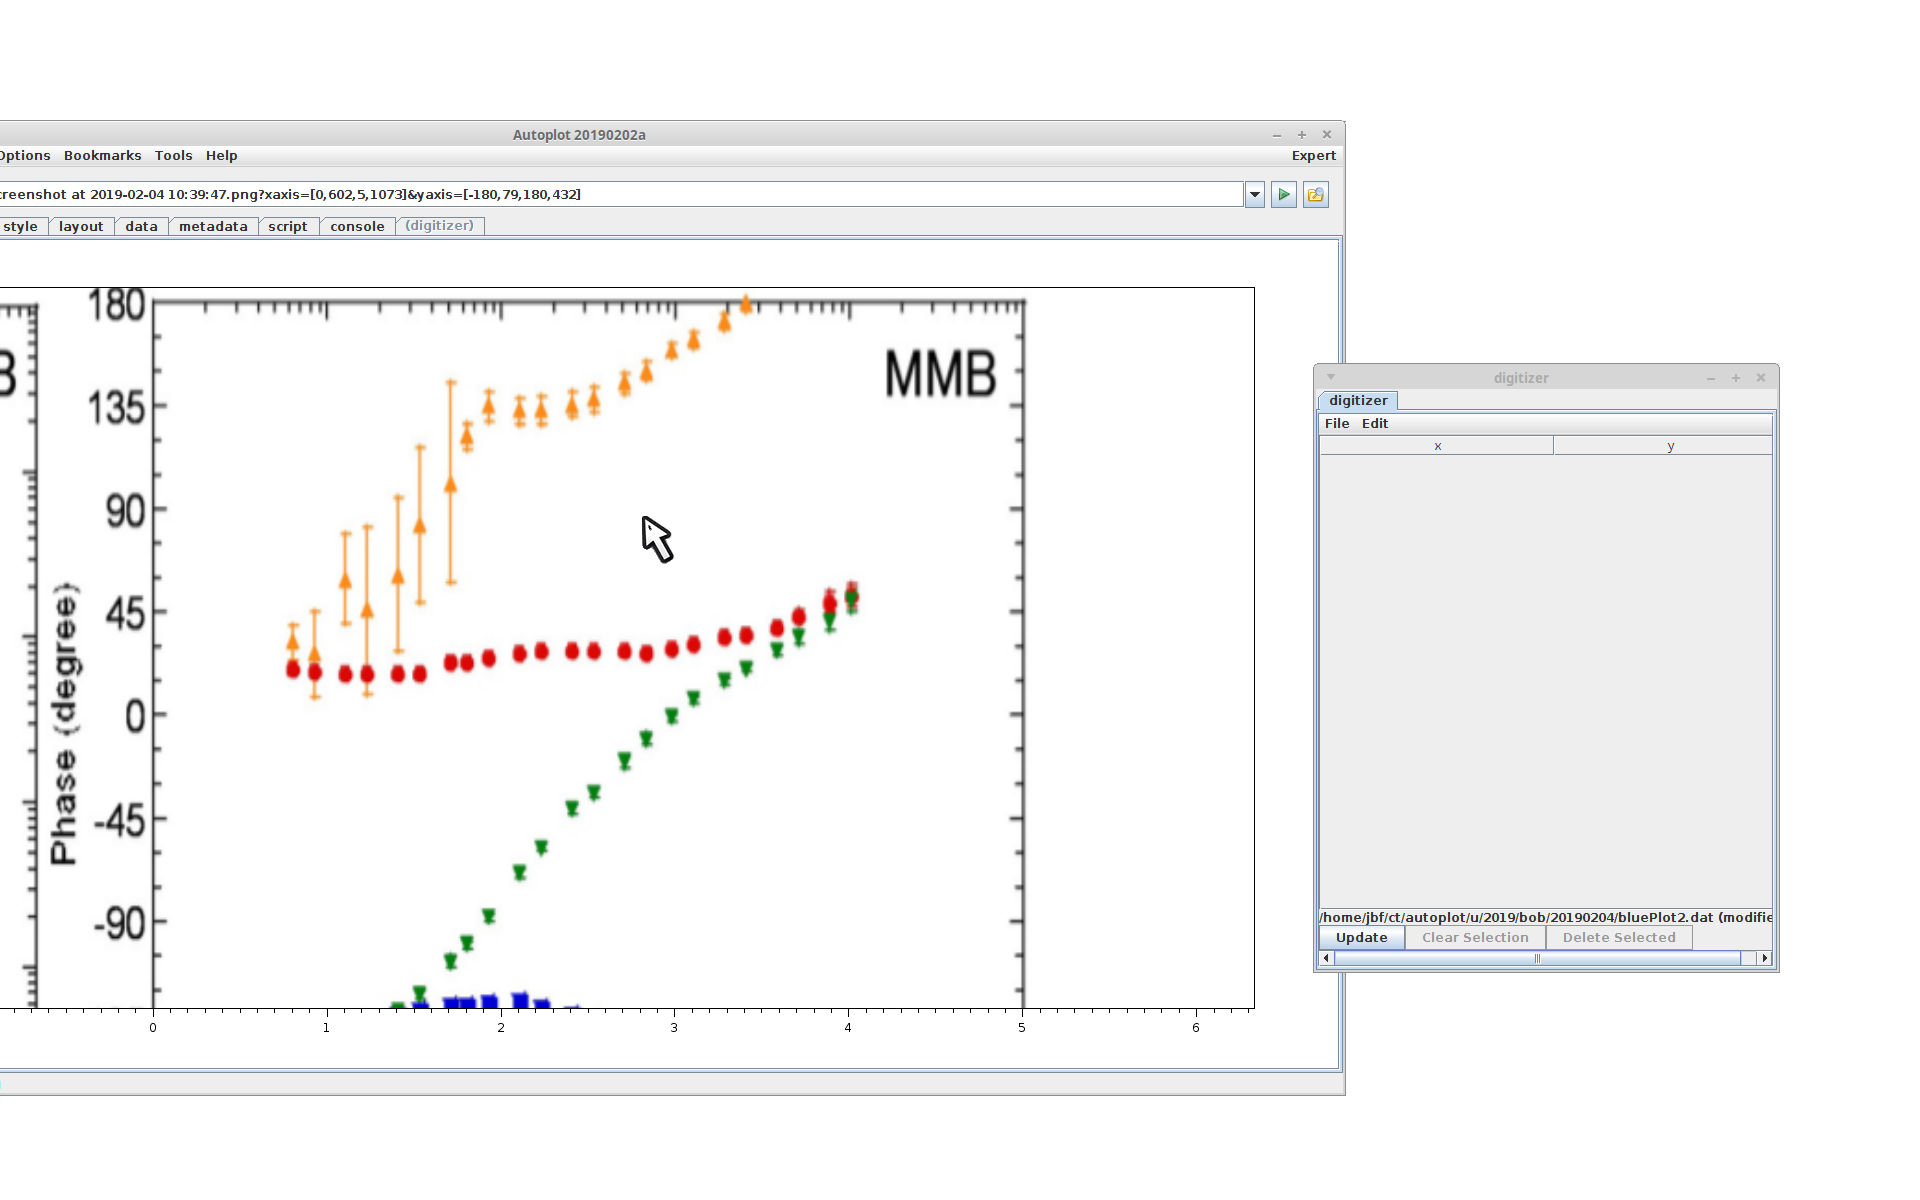Viewport: 1920px width, 1200px height.
Task: Close the Autoplot window
Action: tap(1327, 135)
